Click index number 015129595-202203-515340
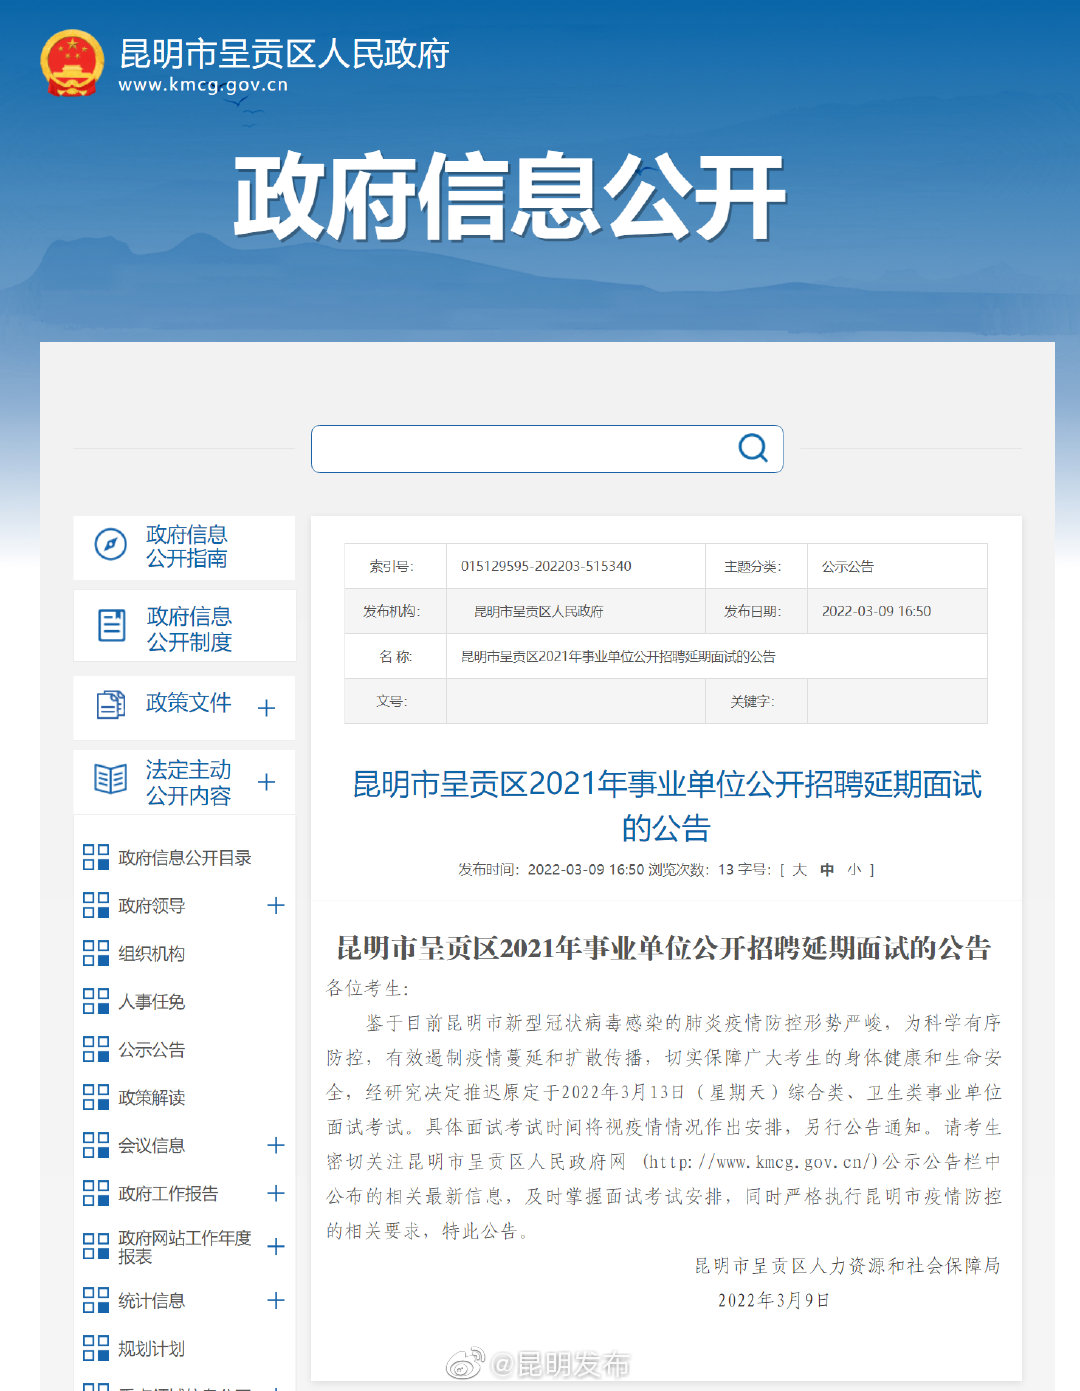 [546, 566]
